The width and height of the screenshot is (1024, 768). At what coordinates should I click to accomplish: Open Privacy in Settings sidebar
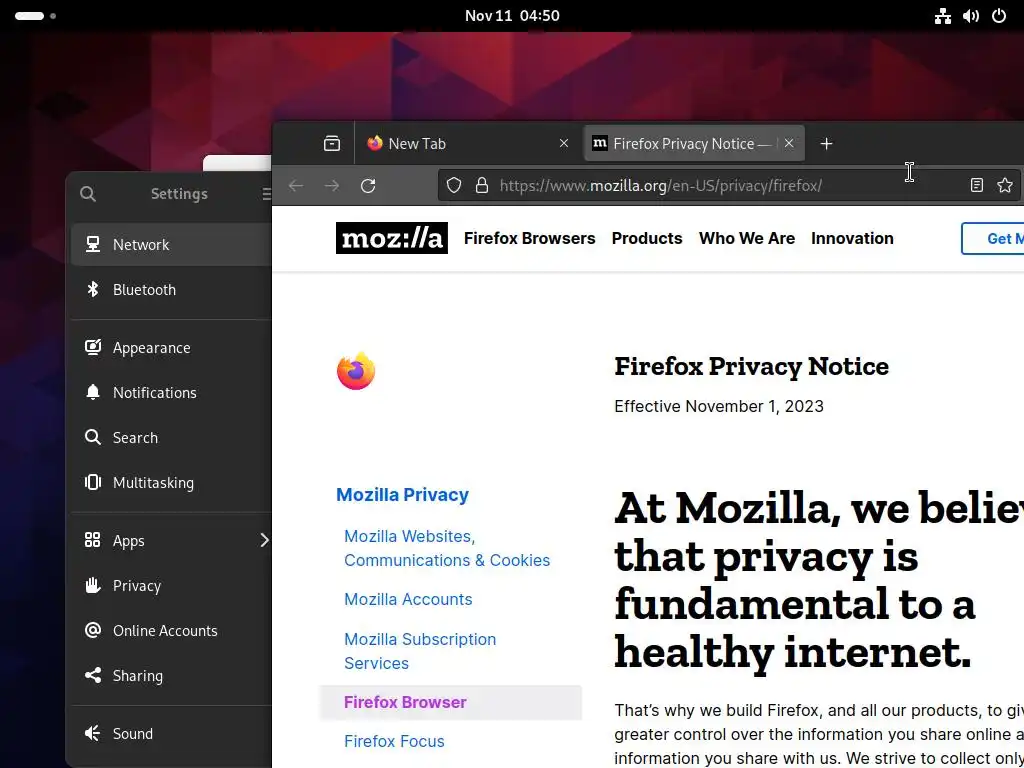171,586
